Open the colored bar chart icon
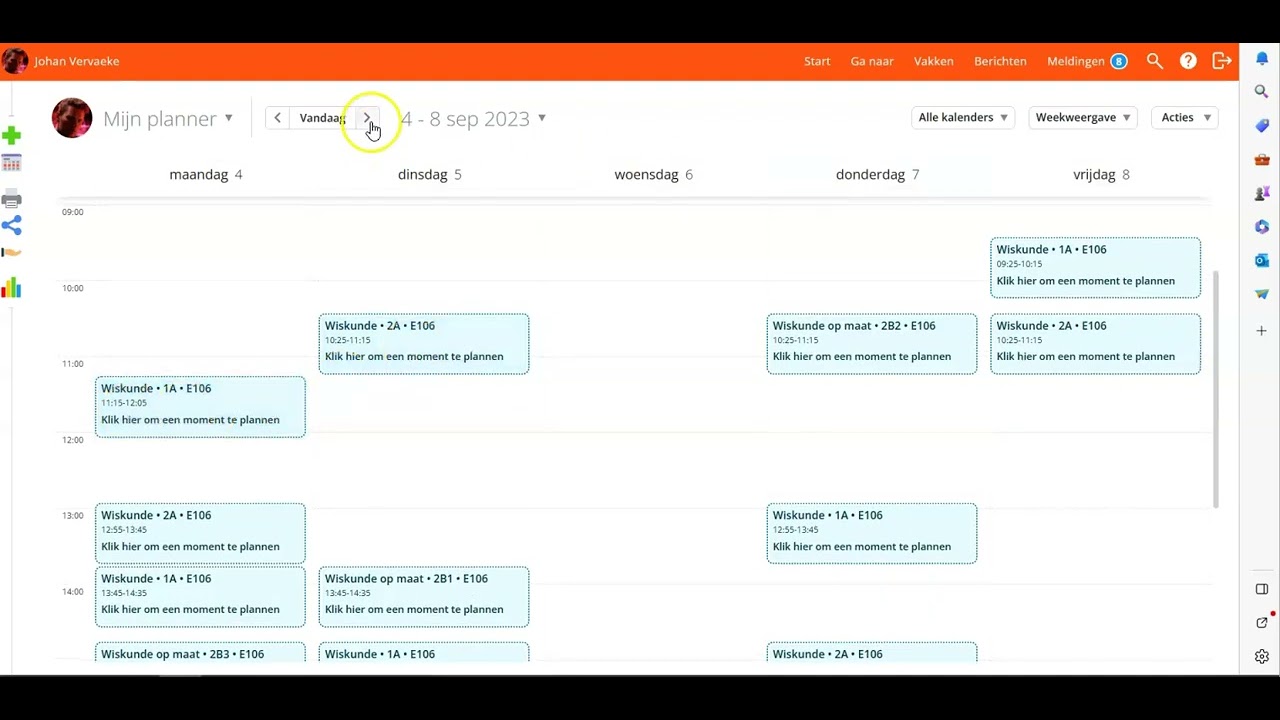Screen dimensions: 1280x720 (x=11, y=288)
